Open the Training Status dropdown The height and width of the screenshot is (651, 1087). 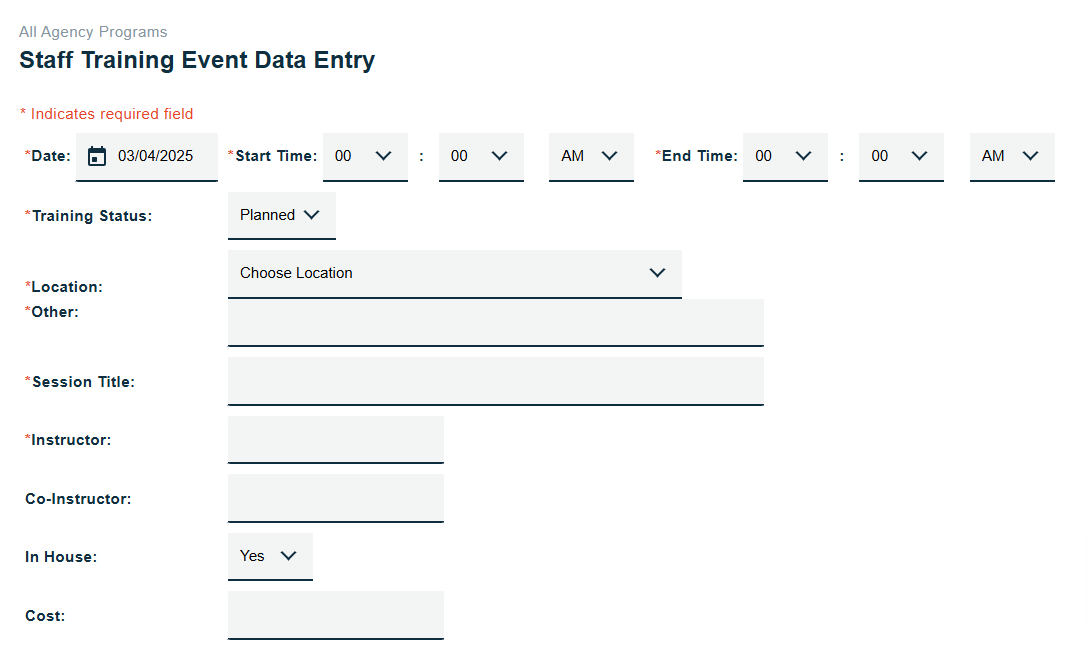click(281, 215)
